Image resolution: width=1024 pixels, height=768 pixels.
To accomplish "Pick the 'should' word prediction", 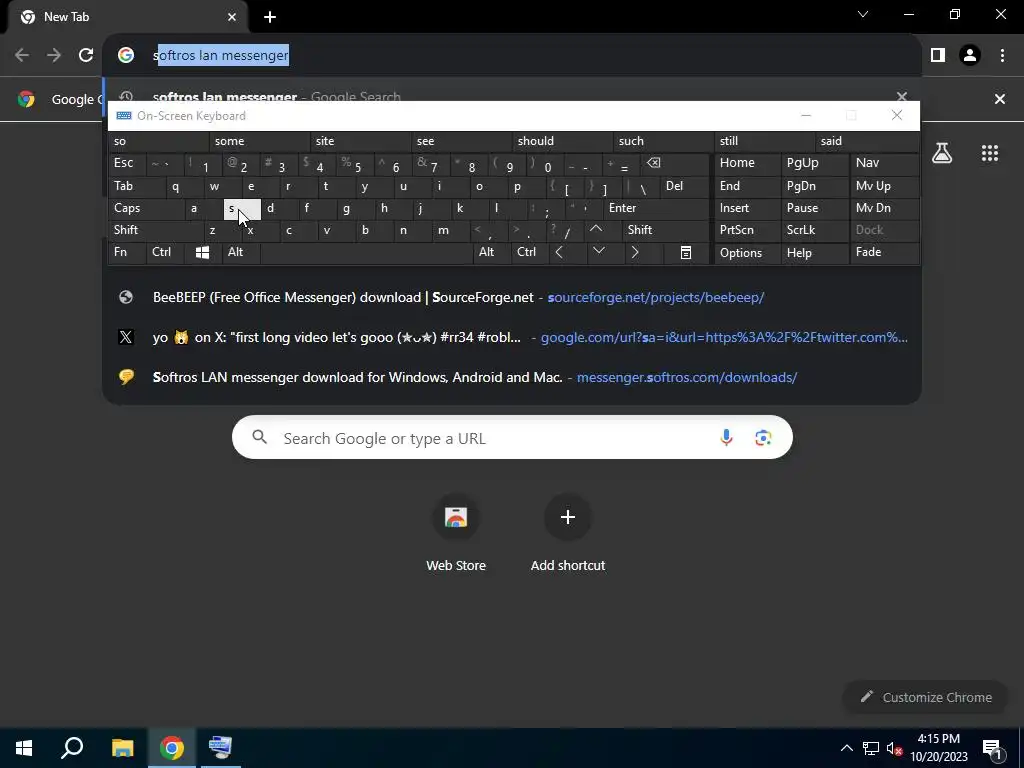I will [x=562, y=141].
